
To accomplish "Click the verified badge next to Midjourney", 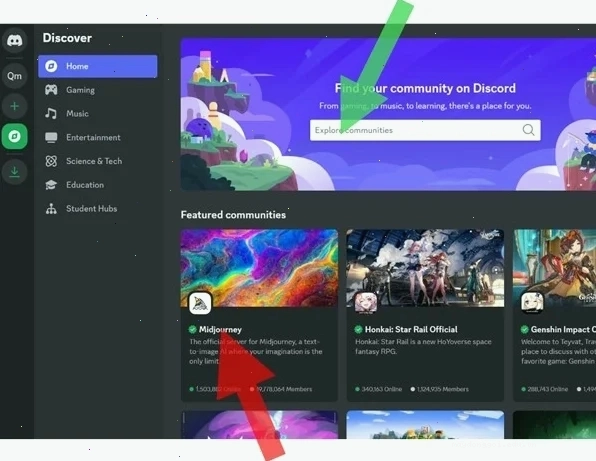I will [192, 329].
